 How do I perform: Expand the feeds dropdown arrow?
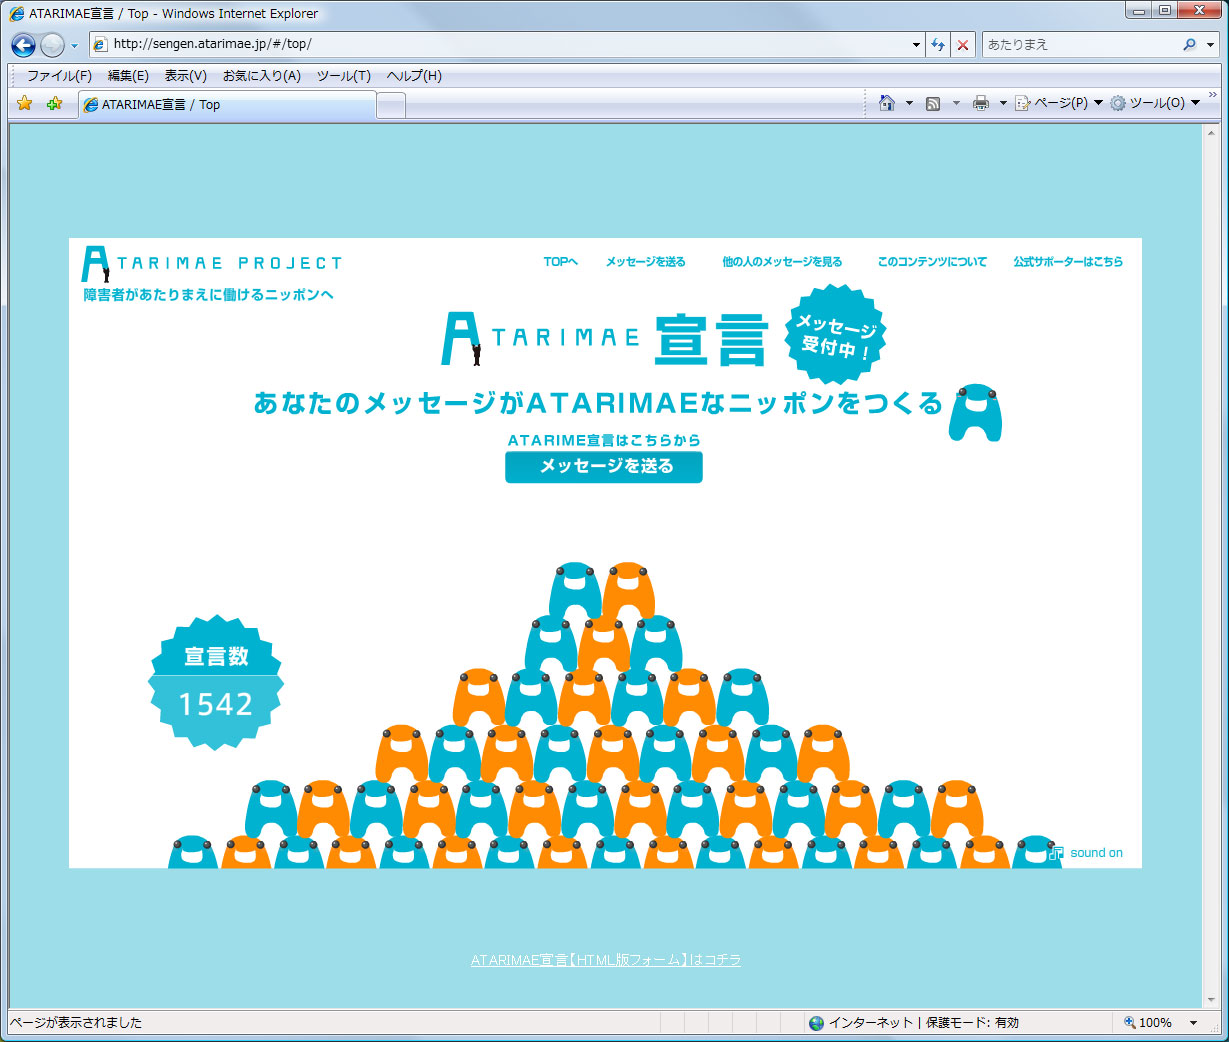pyautogui.click(x=956, y=103)
